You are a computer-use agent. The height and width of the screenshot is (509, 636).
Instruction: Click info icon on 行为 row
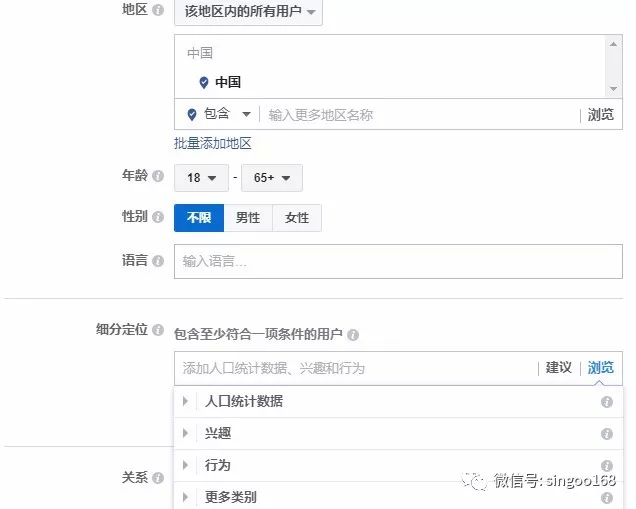[x=607, y=466]
